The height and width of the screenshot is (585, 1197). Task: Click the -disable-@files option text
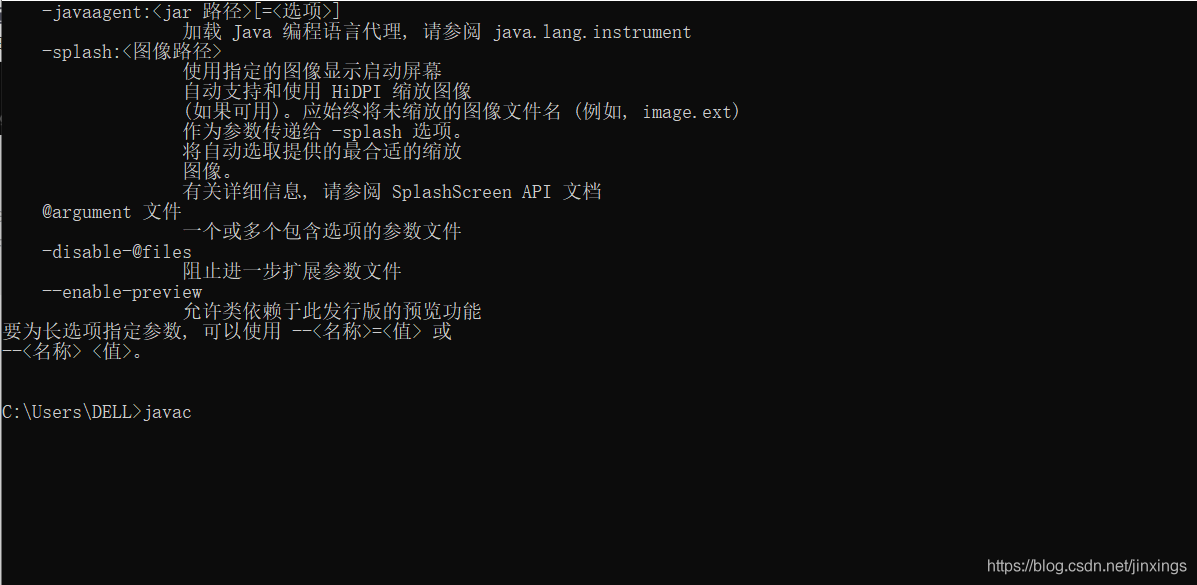pyautogui.click(x=116, y=252)
